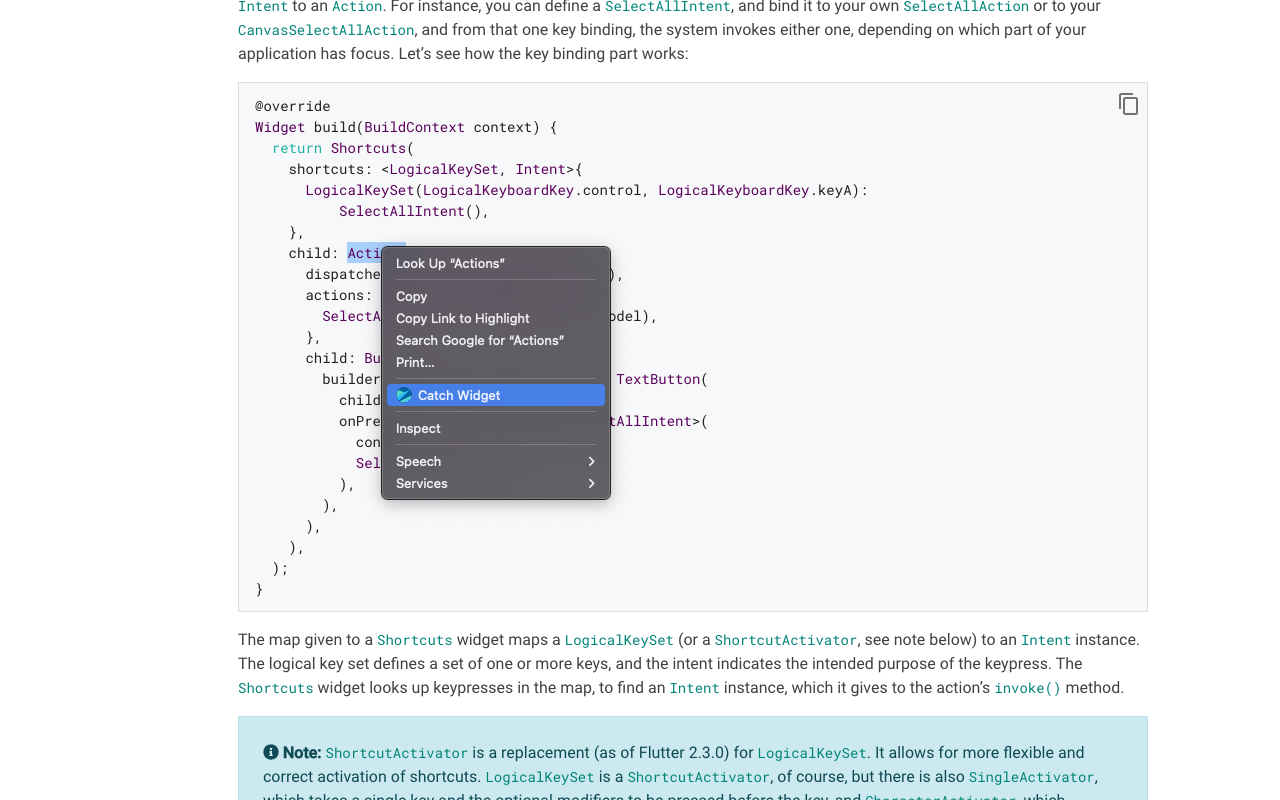Viewport: 1280px width, 800px height.
Task: Open the invoke() method link
Action: pos(1027,688)
